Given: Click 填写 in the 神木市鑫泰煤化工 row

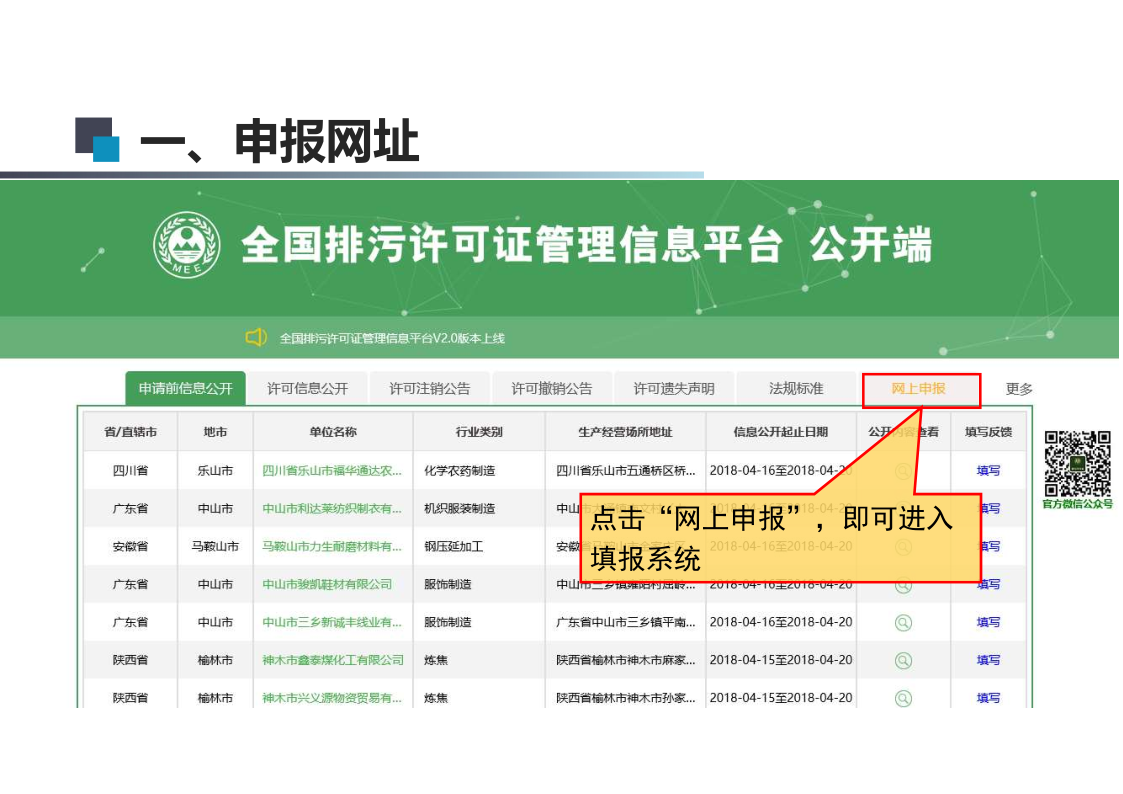Looking at the screenshot, I should coord(988,661).
